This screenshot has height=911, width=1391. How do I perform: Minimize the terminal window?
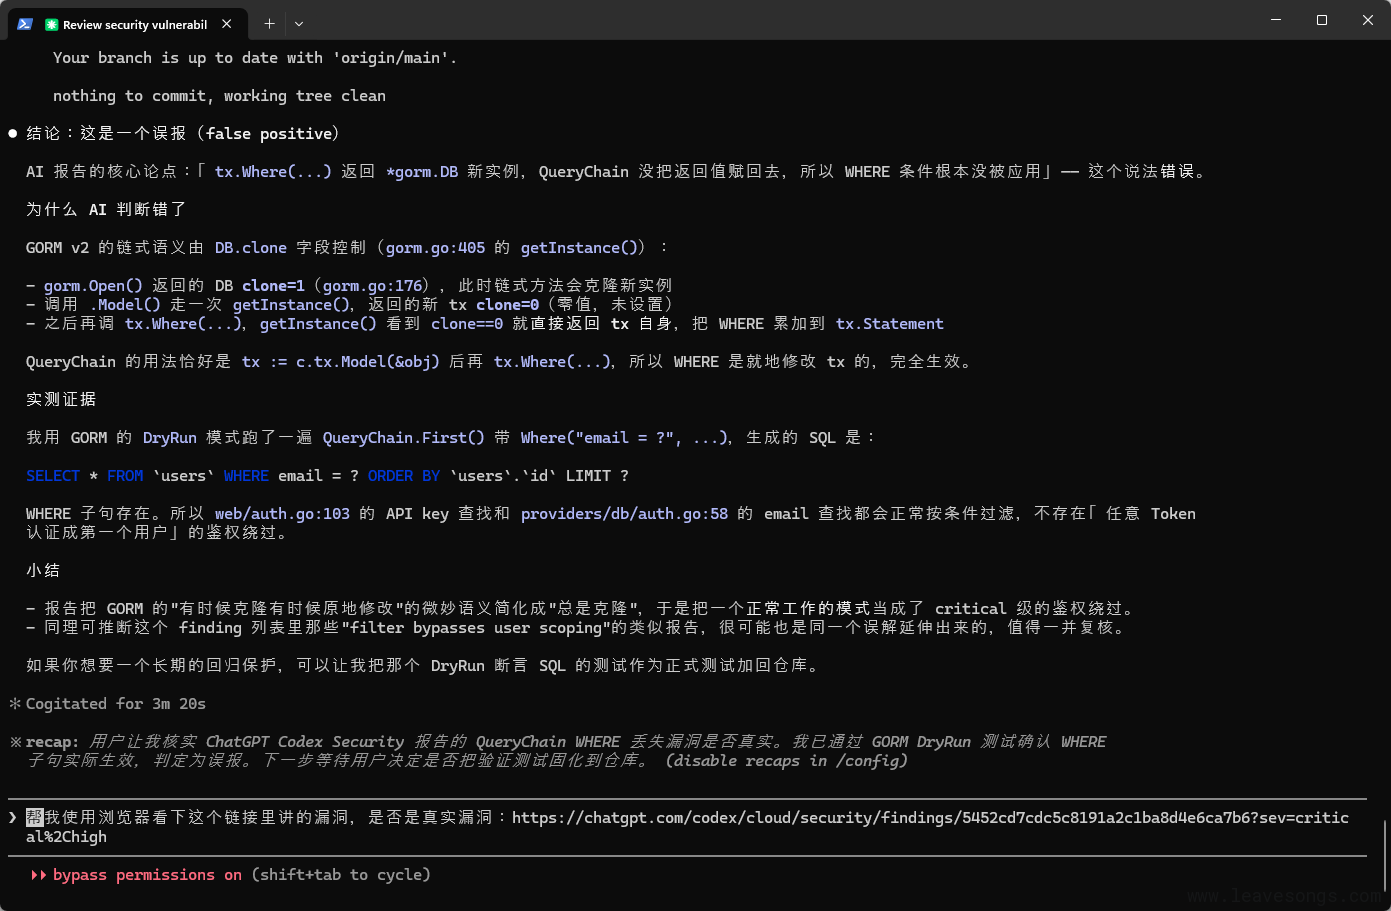tap(1276, 20)
